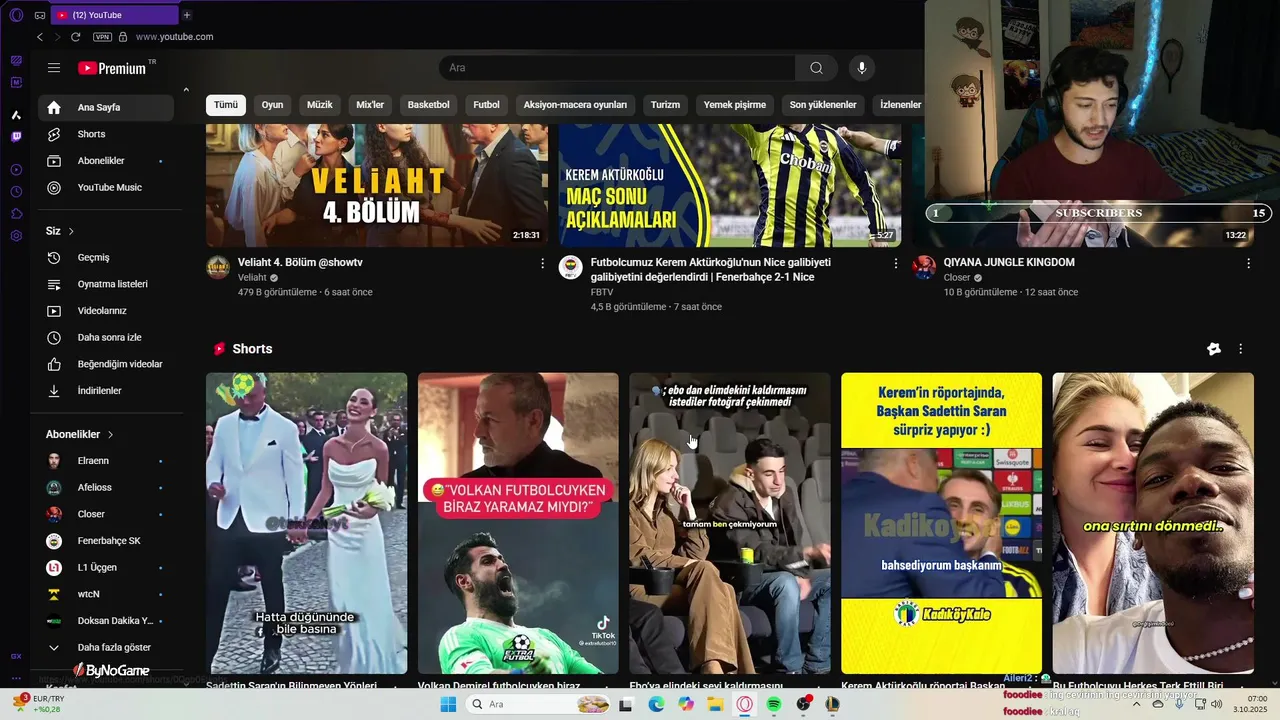The width and height of the screenshot is (1280, 720).
Task: Open Beğendiğim videolar in the sidebar
Action: [x=106, y=364]
